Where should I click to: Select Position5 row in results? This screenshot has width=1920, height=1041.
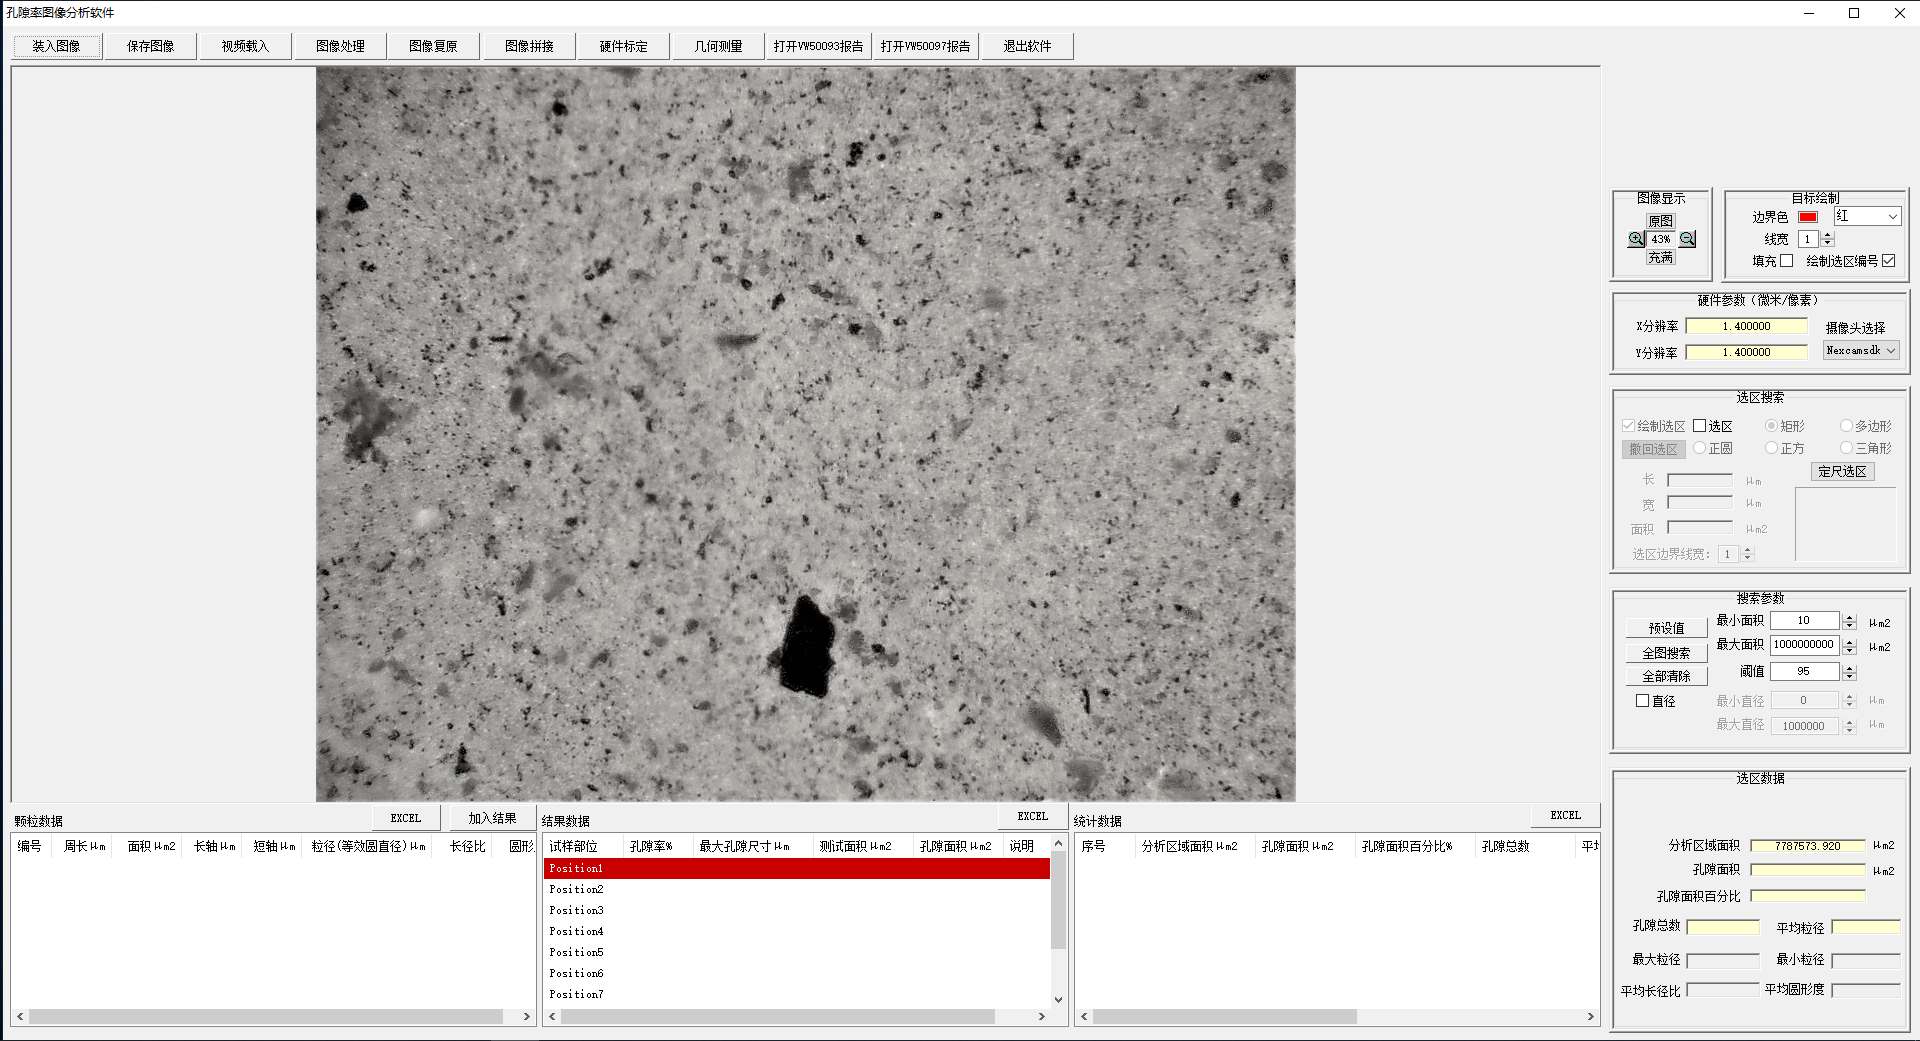tap(796, 952)
